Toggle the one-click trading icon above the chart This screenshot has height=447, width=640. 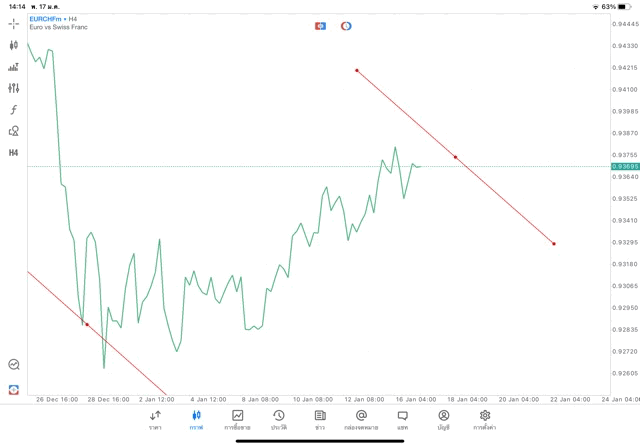(320, 24)
